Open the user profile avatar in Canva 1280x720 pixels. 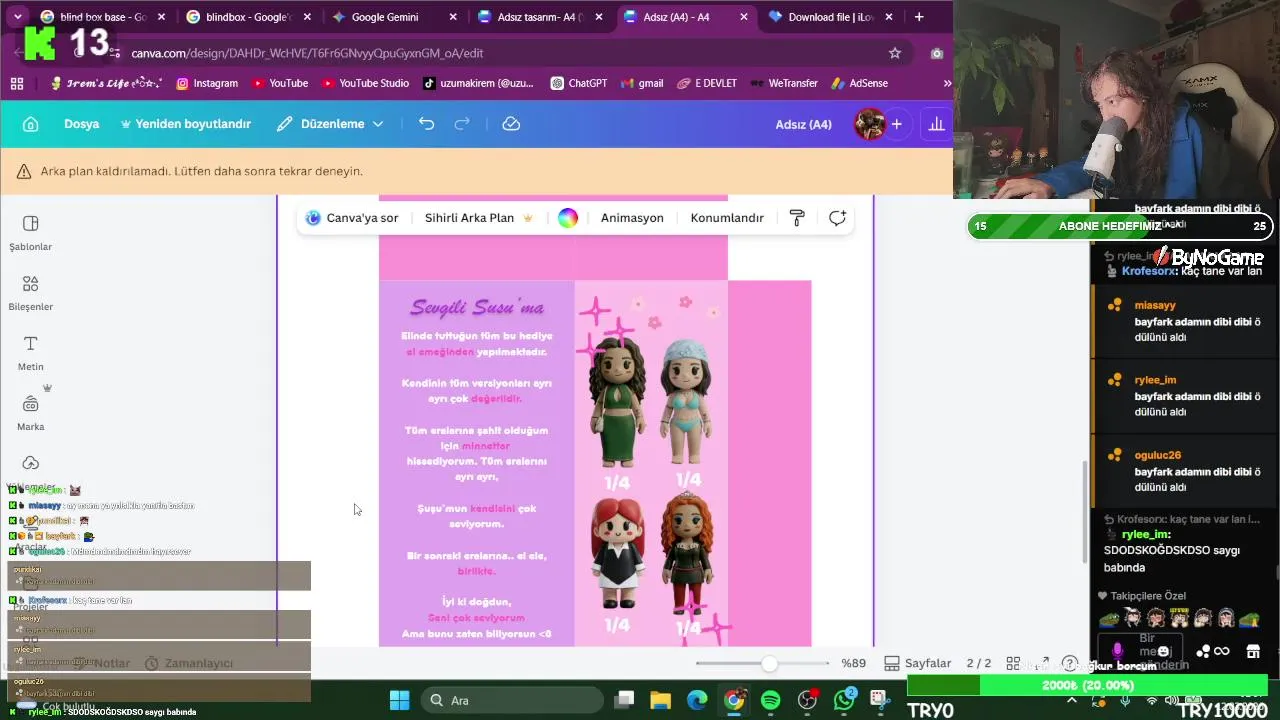pyautogui.click(x=869, y=124)
